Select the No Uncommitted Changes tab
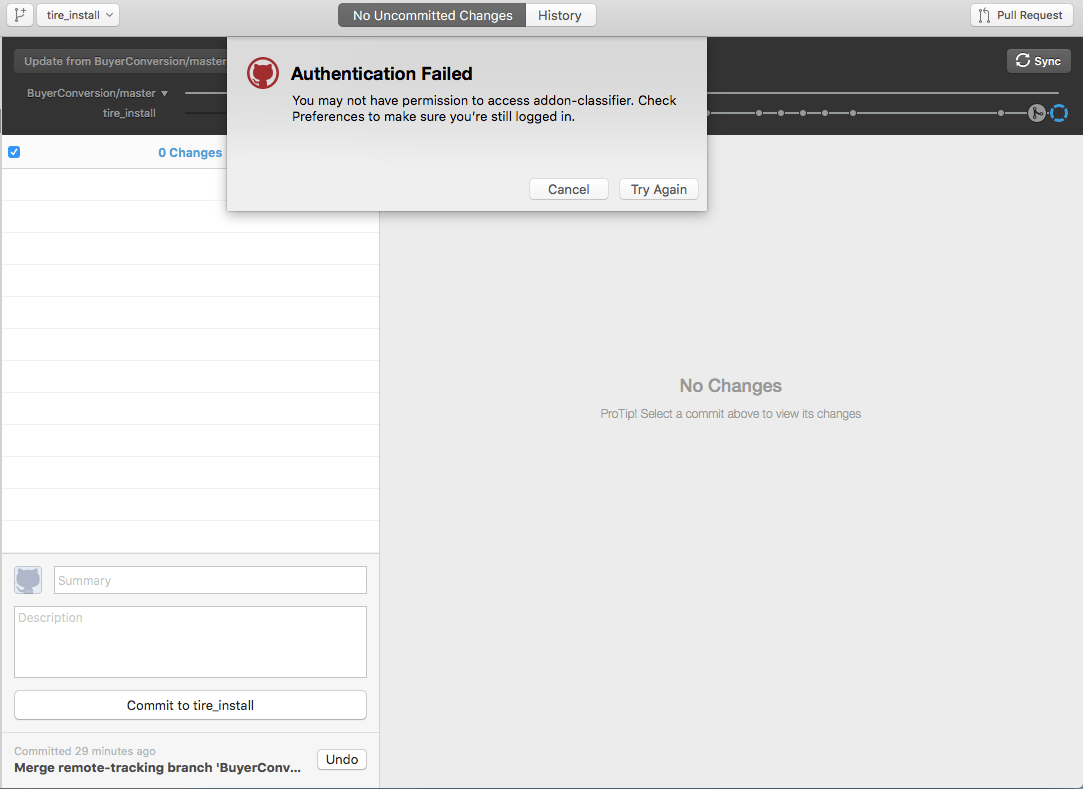 431,15
